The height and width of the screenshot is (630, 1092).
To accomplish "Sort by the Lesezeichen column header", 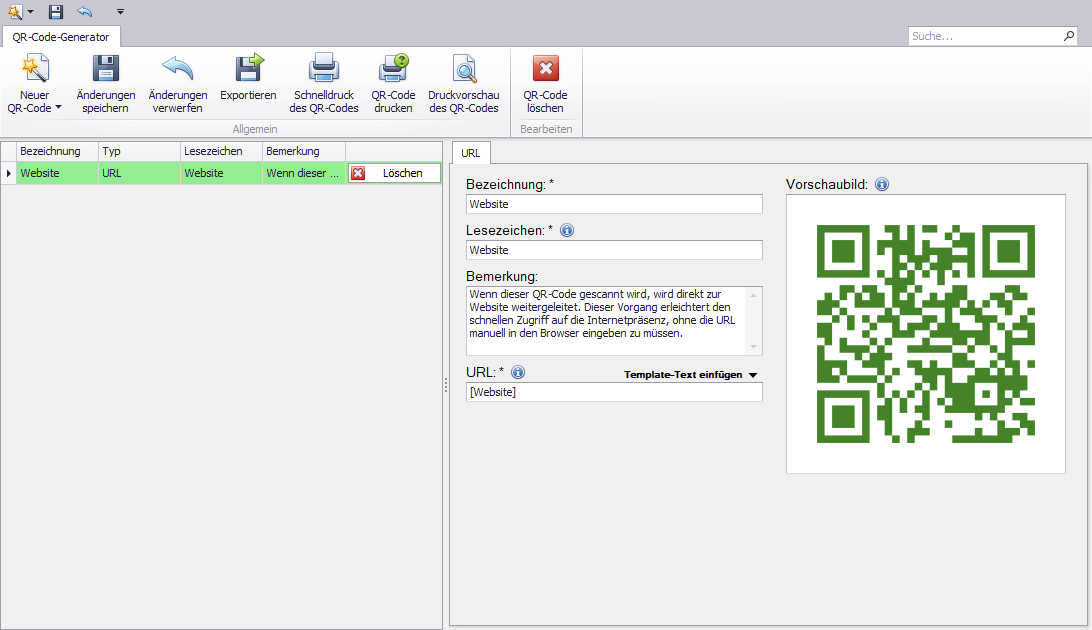I will coord(221,151).
